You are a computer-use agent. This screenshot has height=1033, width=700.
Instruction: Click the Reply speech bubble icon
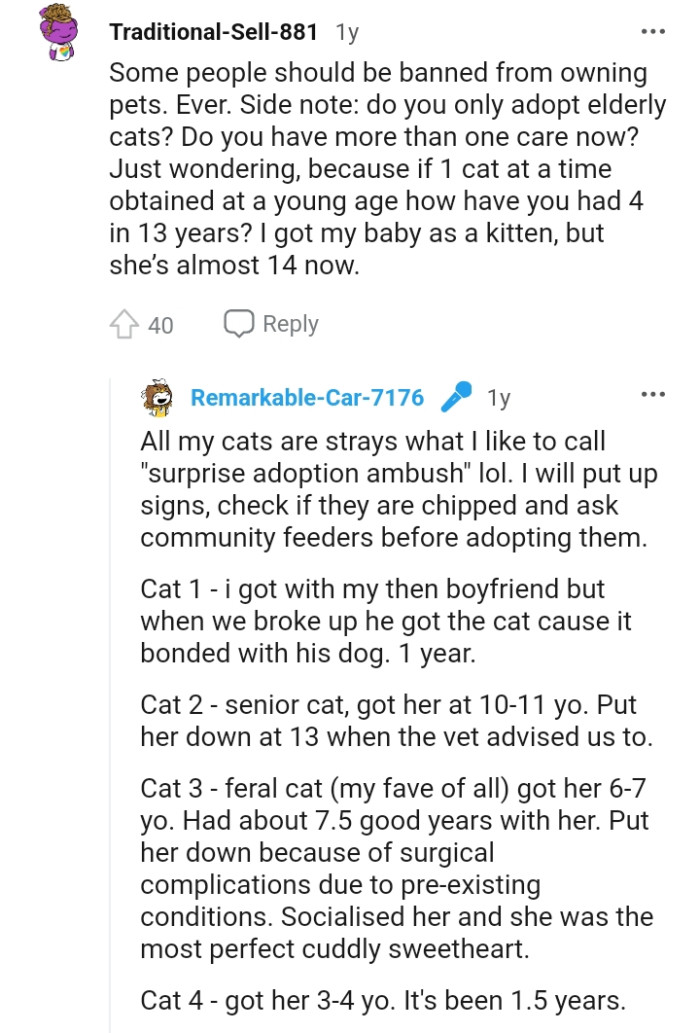point(238,324)
